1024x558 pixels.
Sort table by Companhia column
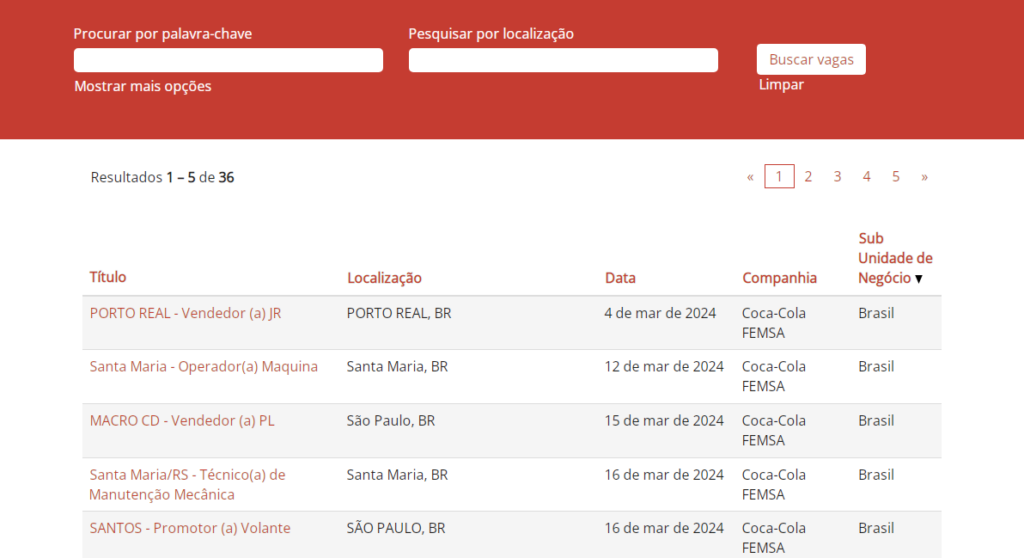tap(779, 278)
